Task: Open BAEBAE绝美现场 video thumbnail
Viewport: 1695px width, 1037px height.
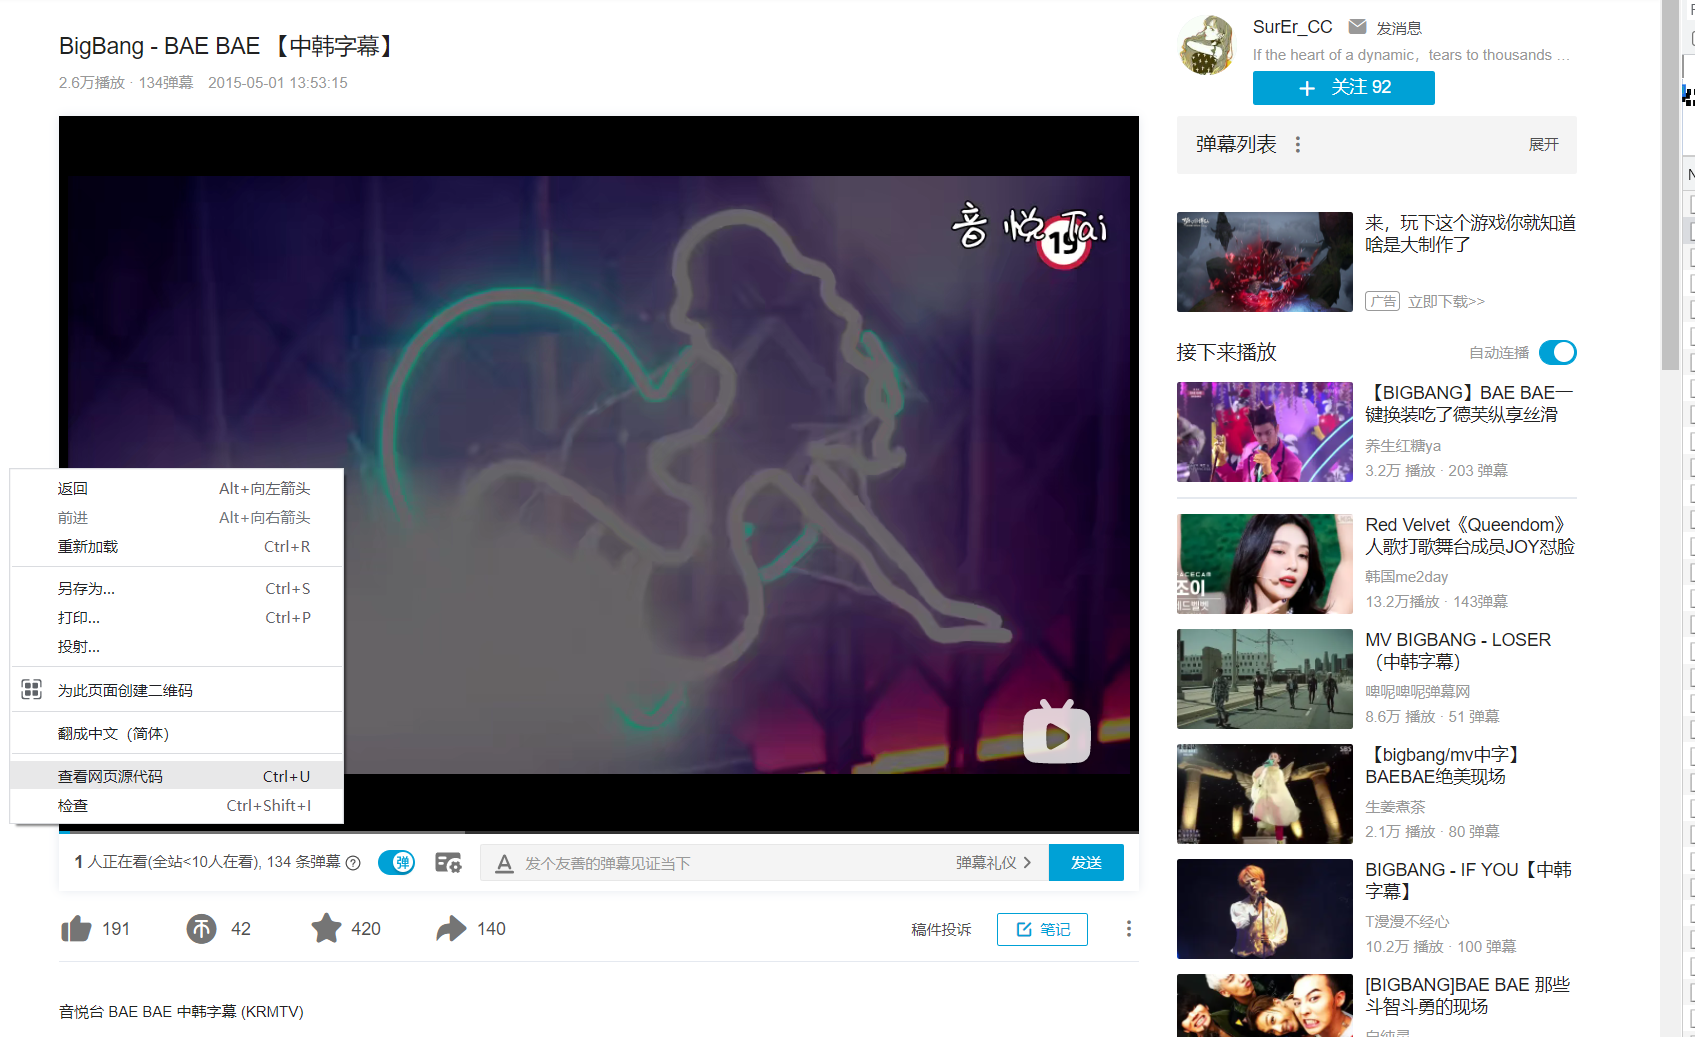Action: 1264,794
